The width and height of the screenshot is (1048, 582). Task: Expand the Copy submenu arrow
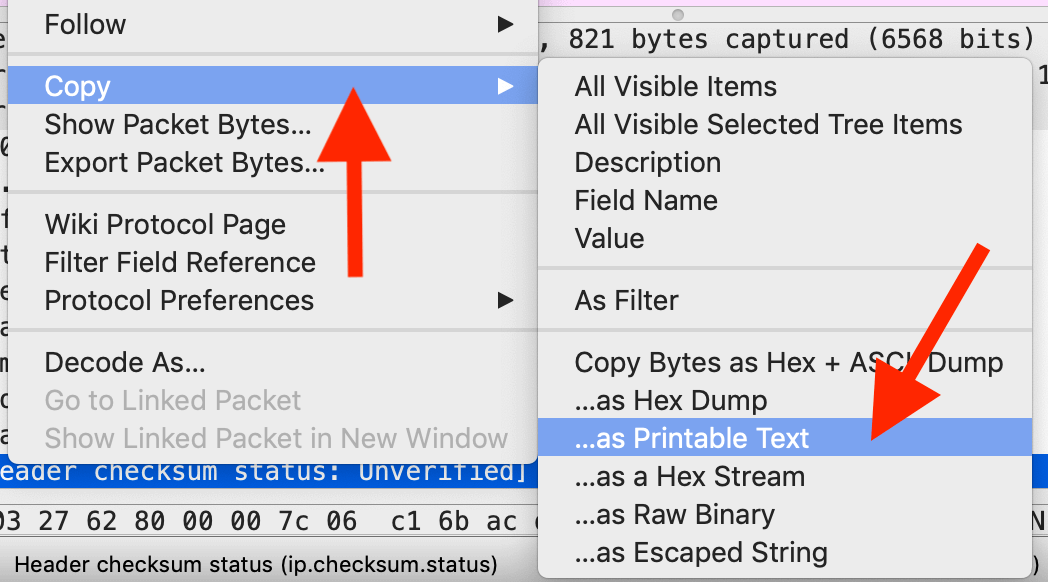(505, 87)
